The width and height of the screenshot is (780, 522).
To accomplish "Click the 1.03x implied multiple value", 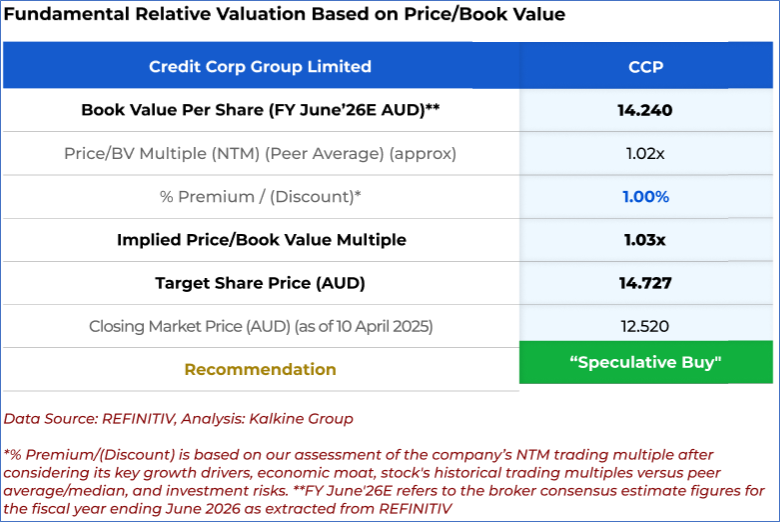I will pyautogui.click(x=645, y=240).
